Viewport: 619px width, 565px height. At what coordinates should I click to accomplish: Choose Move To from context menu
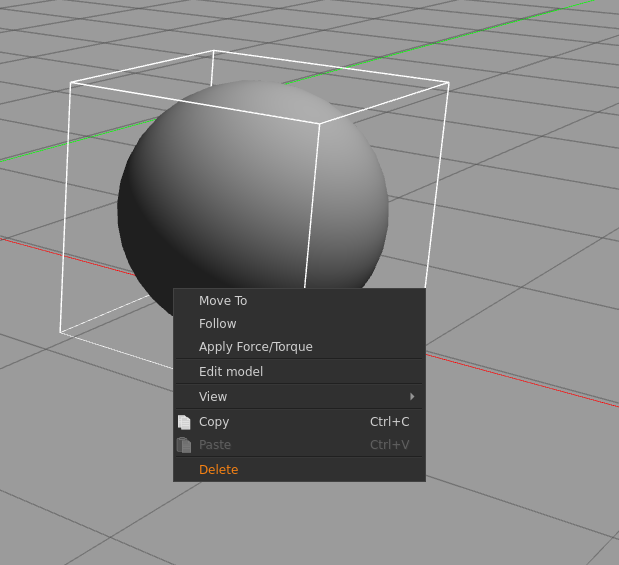tap(299, 301)
